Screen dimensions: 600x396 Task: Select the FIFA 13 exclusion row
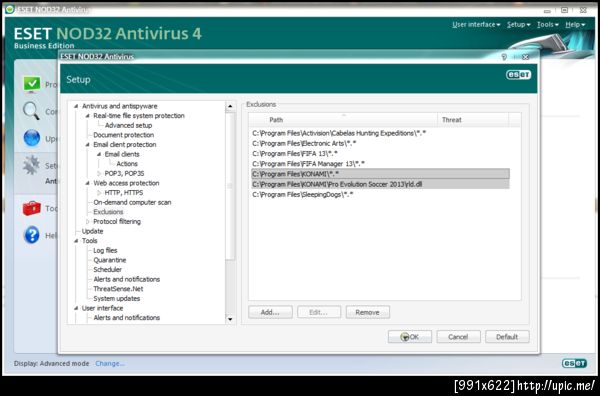tap(380, 153)
